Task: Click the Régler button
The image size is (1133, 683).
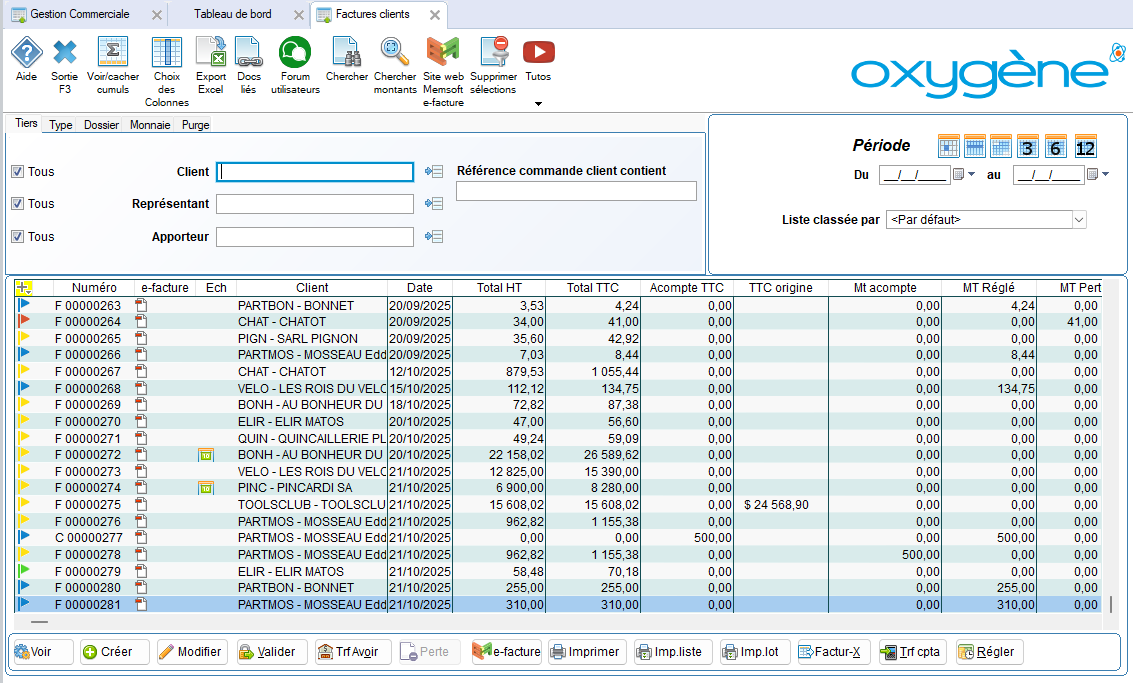Action: (989, 652)
